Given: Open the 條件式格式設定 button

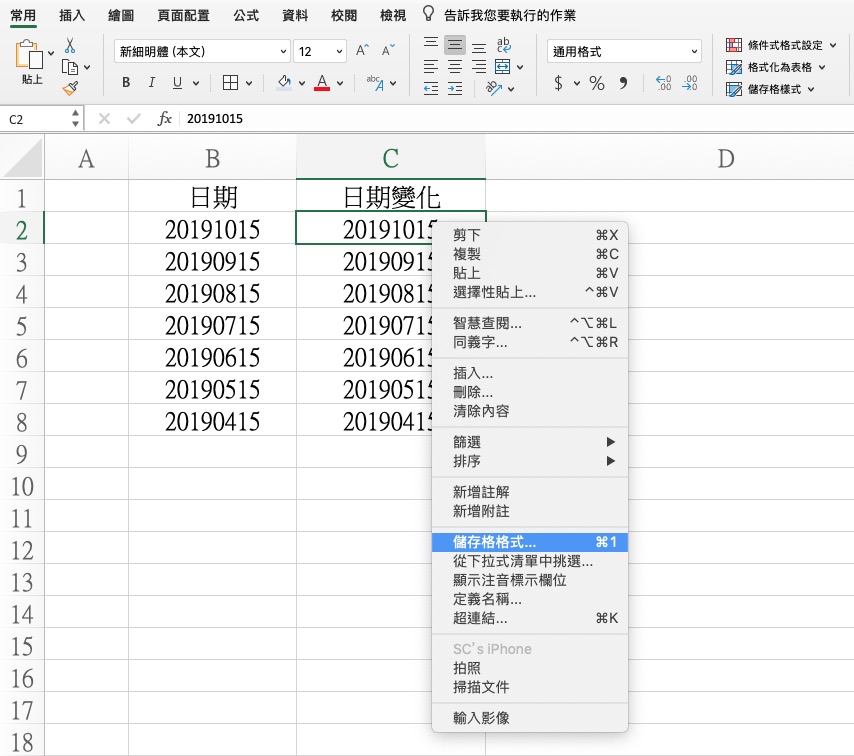Looking at the screenshot, I should (777, 45).
